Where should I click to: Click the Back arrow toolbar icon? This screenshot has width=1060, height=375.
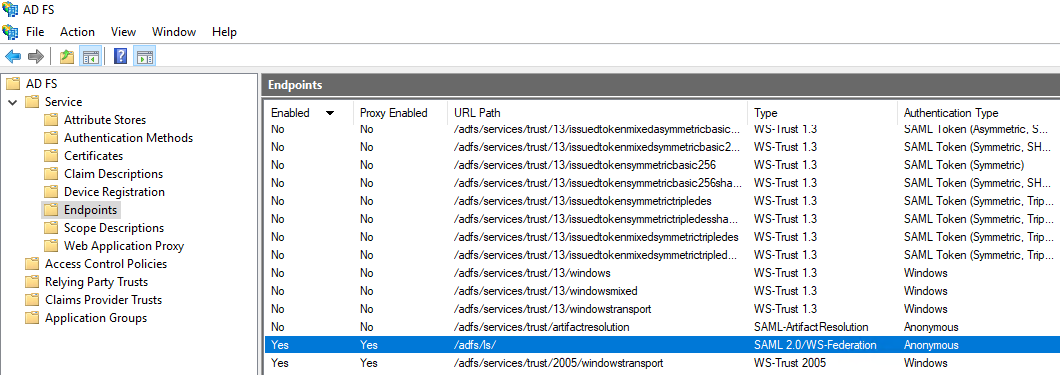(x=13, y=56)
